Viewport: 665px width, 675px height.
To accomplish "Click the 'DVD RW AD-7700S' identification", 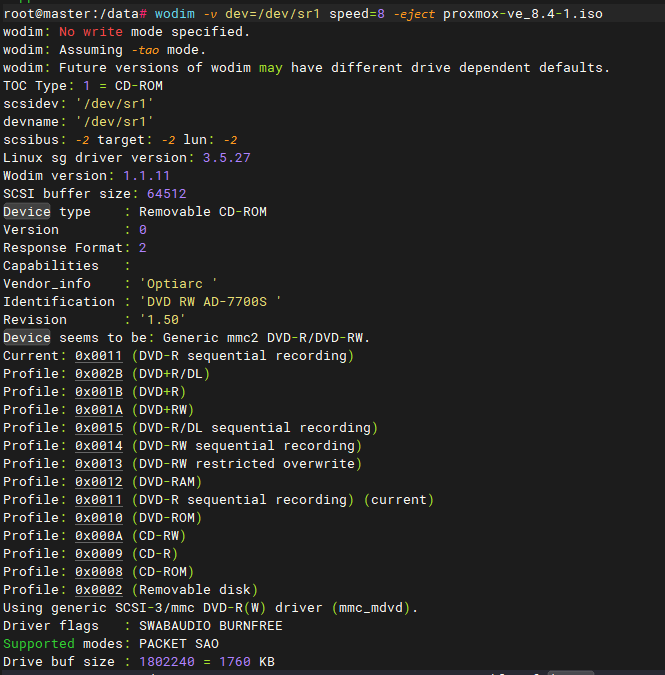I will pyautogui.click(x=210, y=302).
